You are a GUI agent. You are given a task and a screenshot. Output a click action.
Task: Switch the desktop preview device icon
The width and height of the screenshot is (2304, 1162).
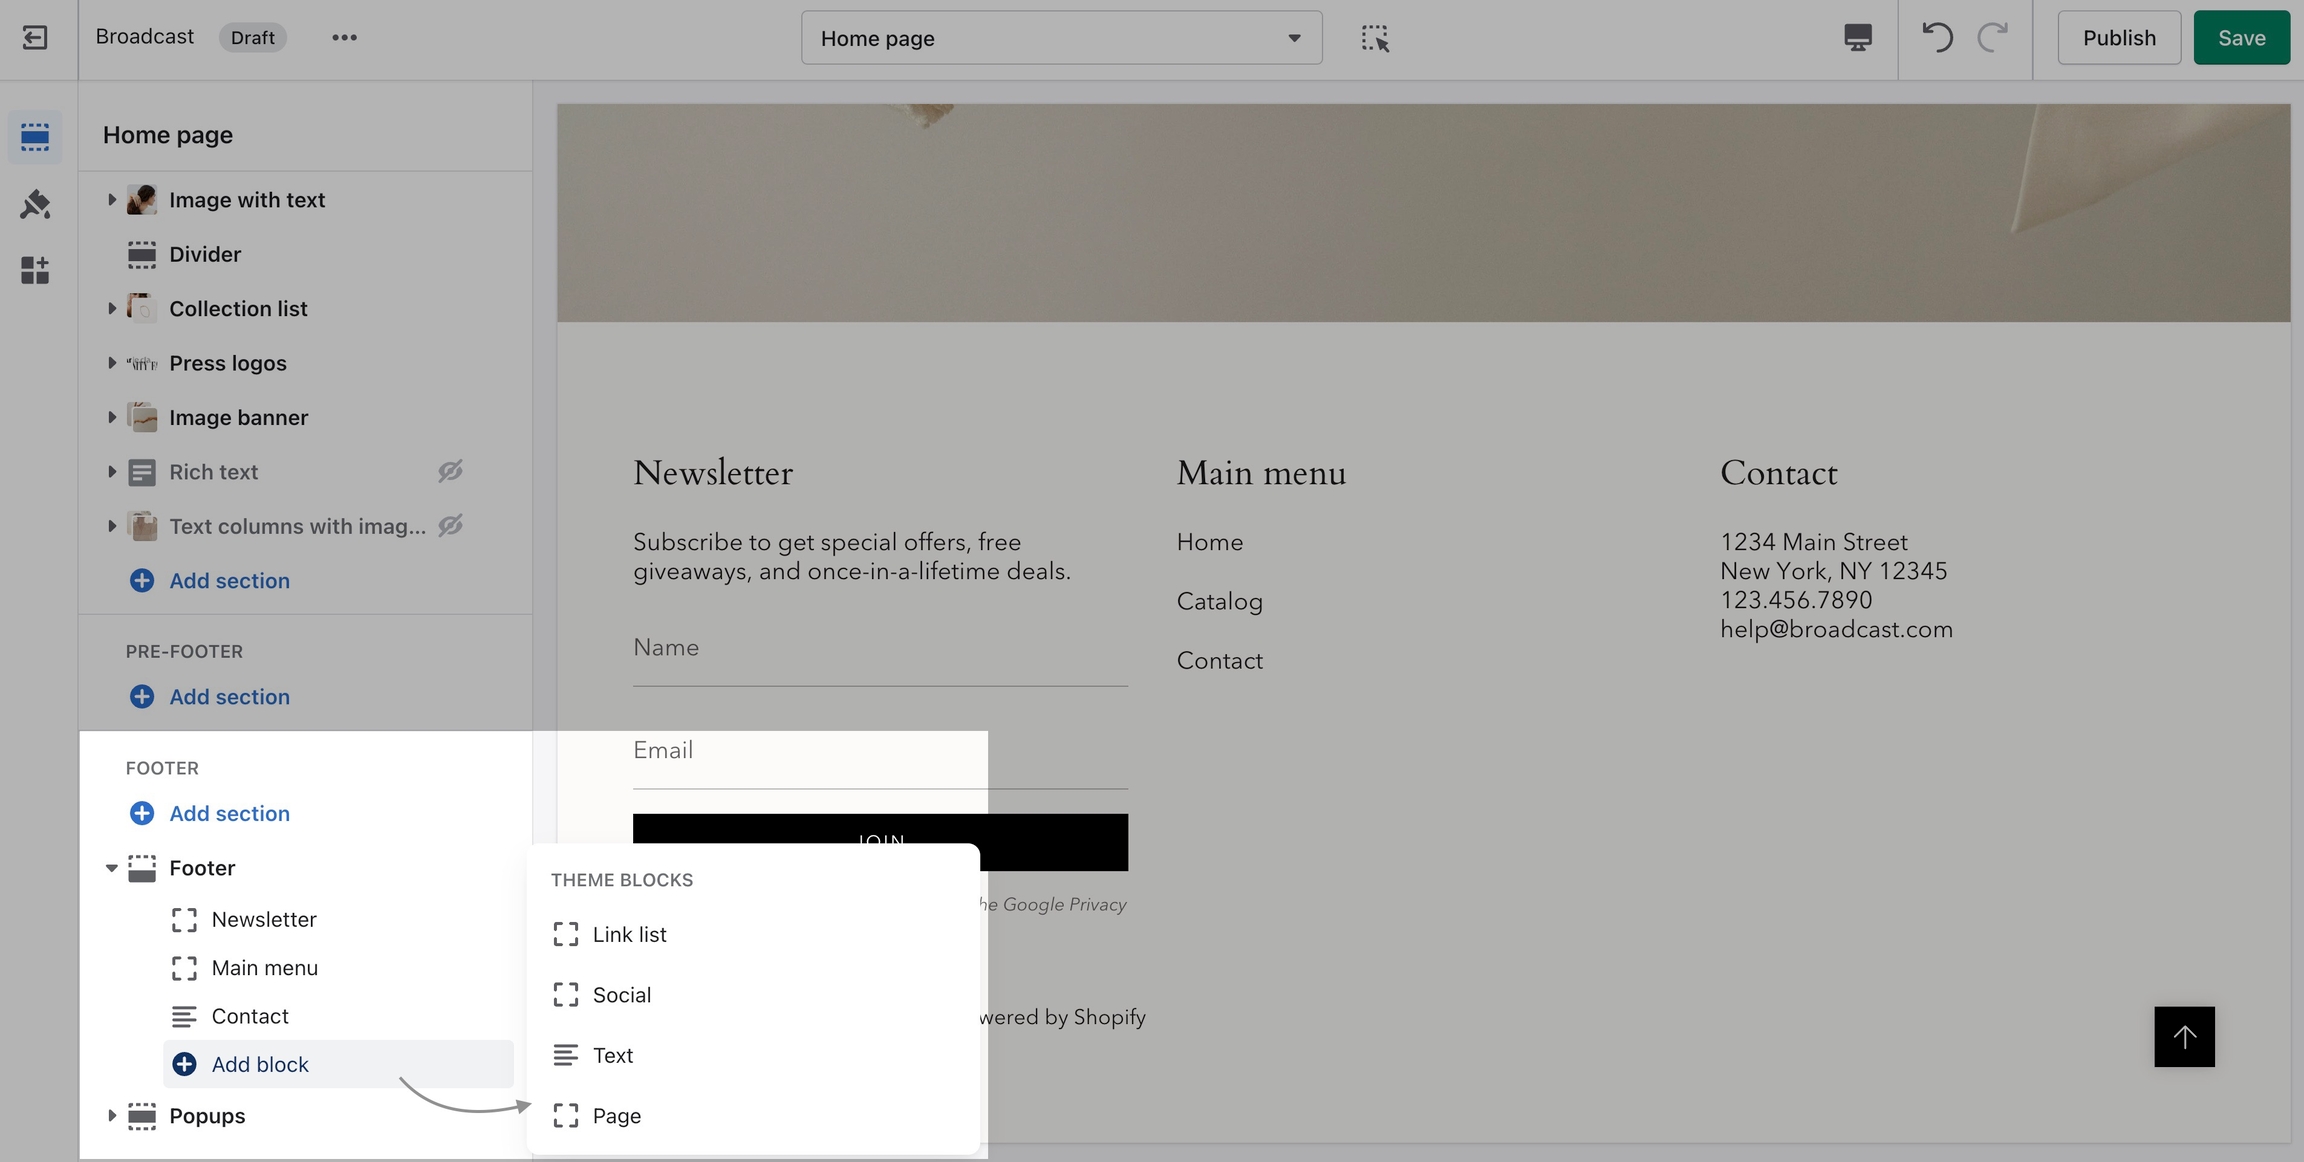(x=1857, y=38)
